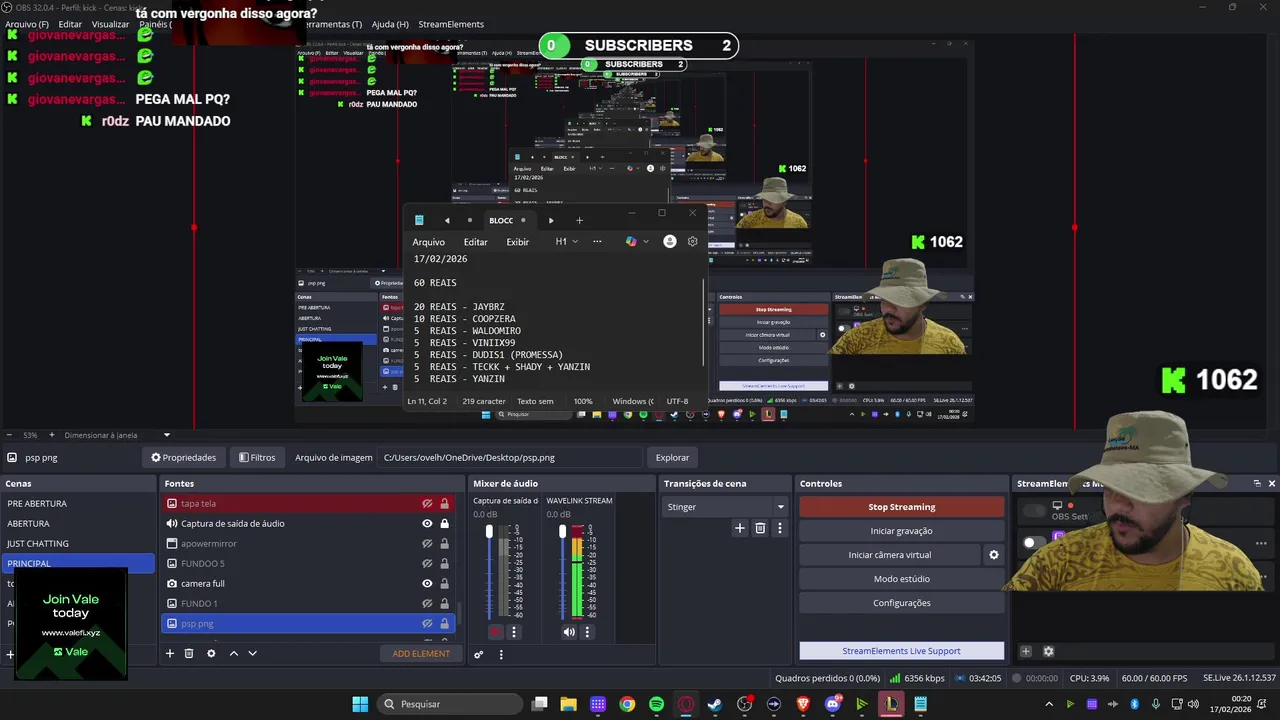The image size is (1280, 720).
Task: Zoom out the preview with the minus icon
Action: [x=9, y=435]
